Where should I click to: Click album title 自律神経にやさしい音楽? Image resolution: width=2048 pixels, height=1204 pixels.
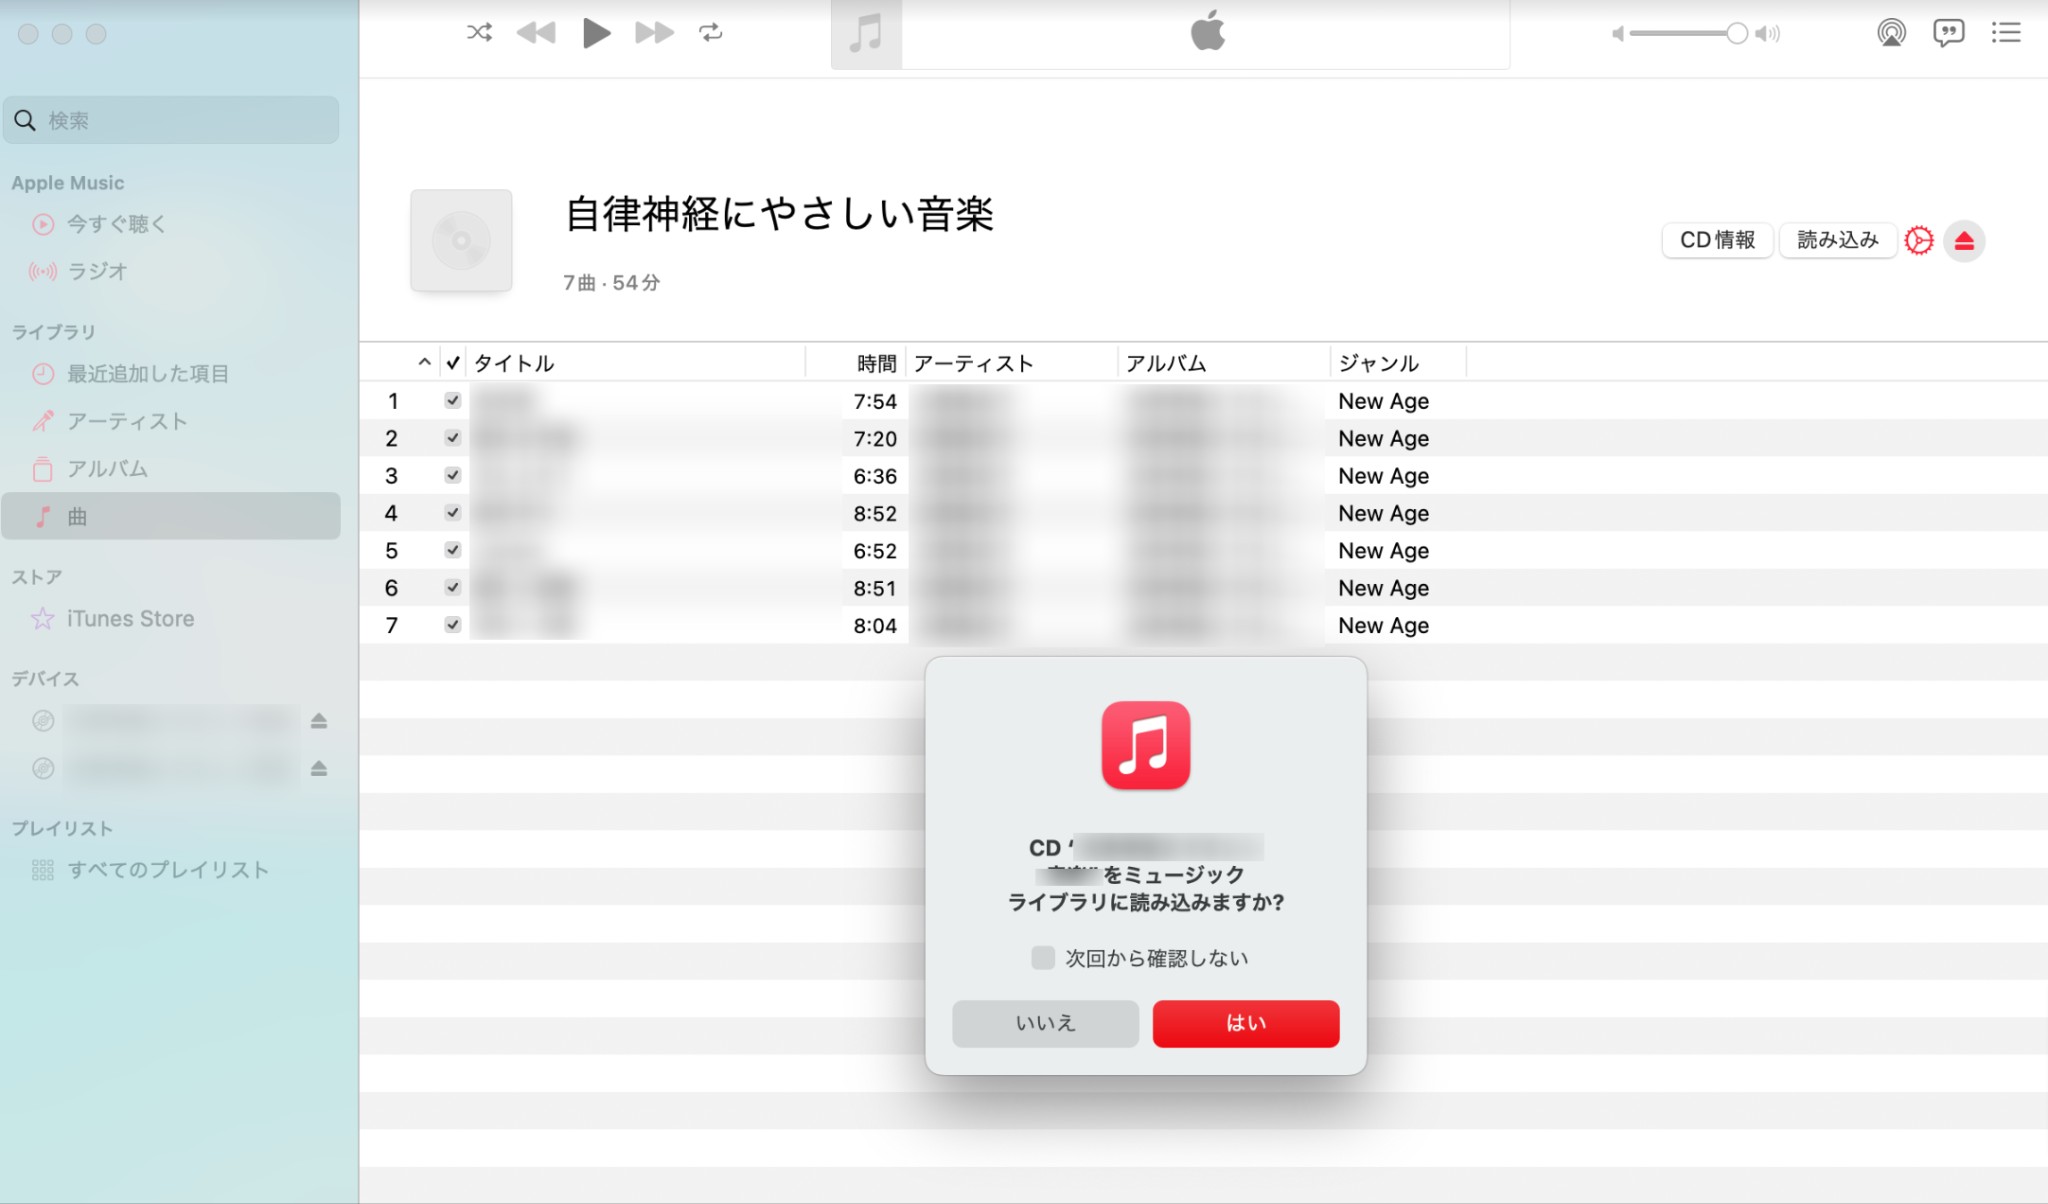pos(779,214)
